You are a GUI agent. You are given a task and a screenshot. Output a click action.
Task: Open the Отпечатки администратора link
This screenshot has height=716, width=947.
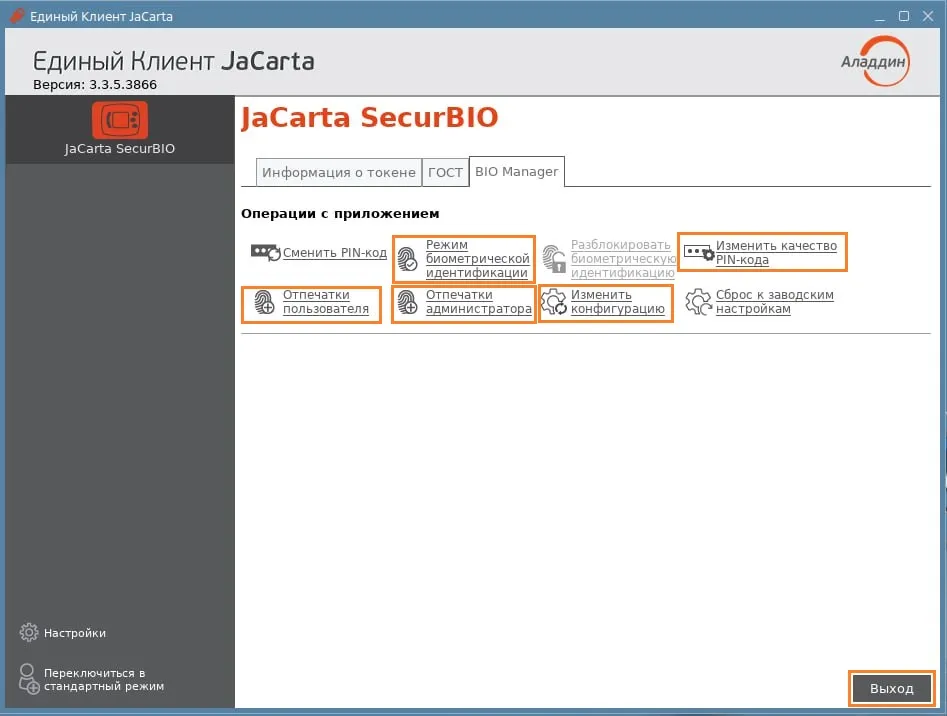(479, 302)
